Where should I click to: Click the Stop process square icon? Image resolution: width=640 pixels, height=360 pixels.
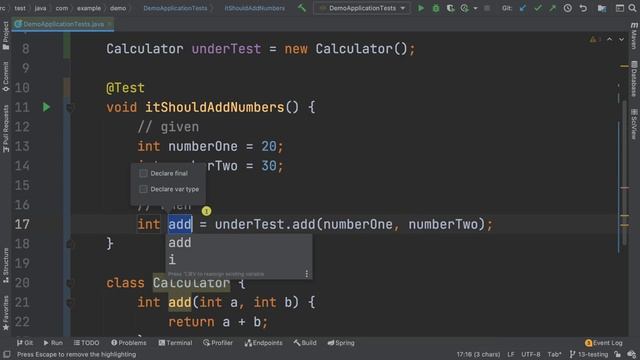click(487, 8)
